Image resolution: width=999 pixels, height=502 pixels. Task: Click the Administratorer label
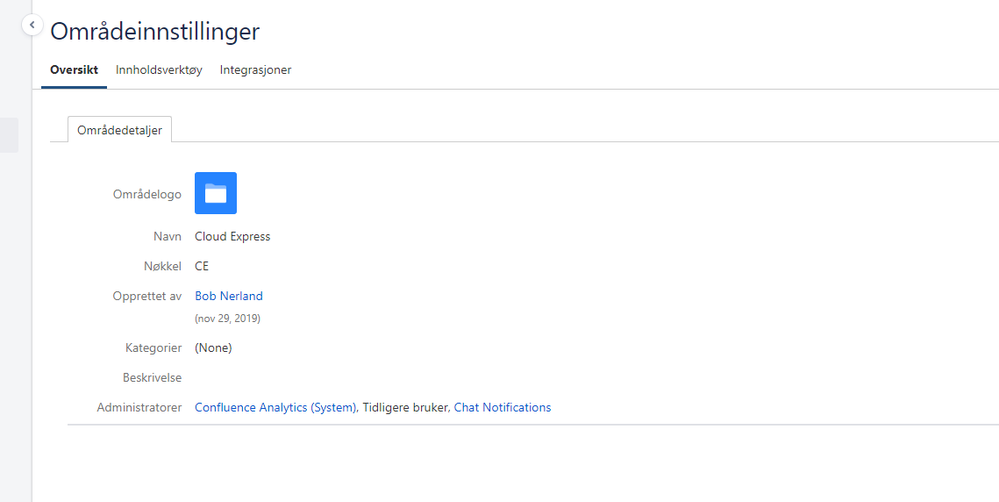point(140,407)
